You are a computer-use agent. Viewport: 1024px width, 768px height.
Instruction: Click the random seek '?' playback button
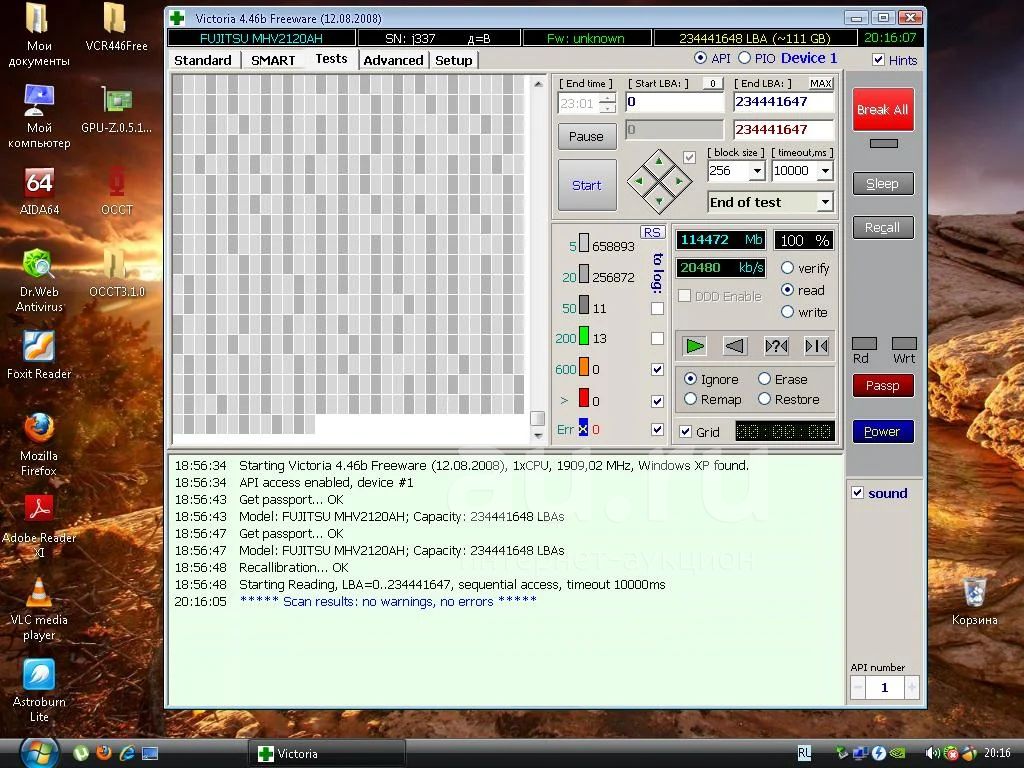(776, 345)
